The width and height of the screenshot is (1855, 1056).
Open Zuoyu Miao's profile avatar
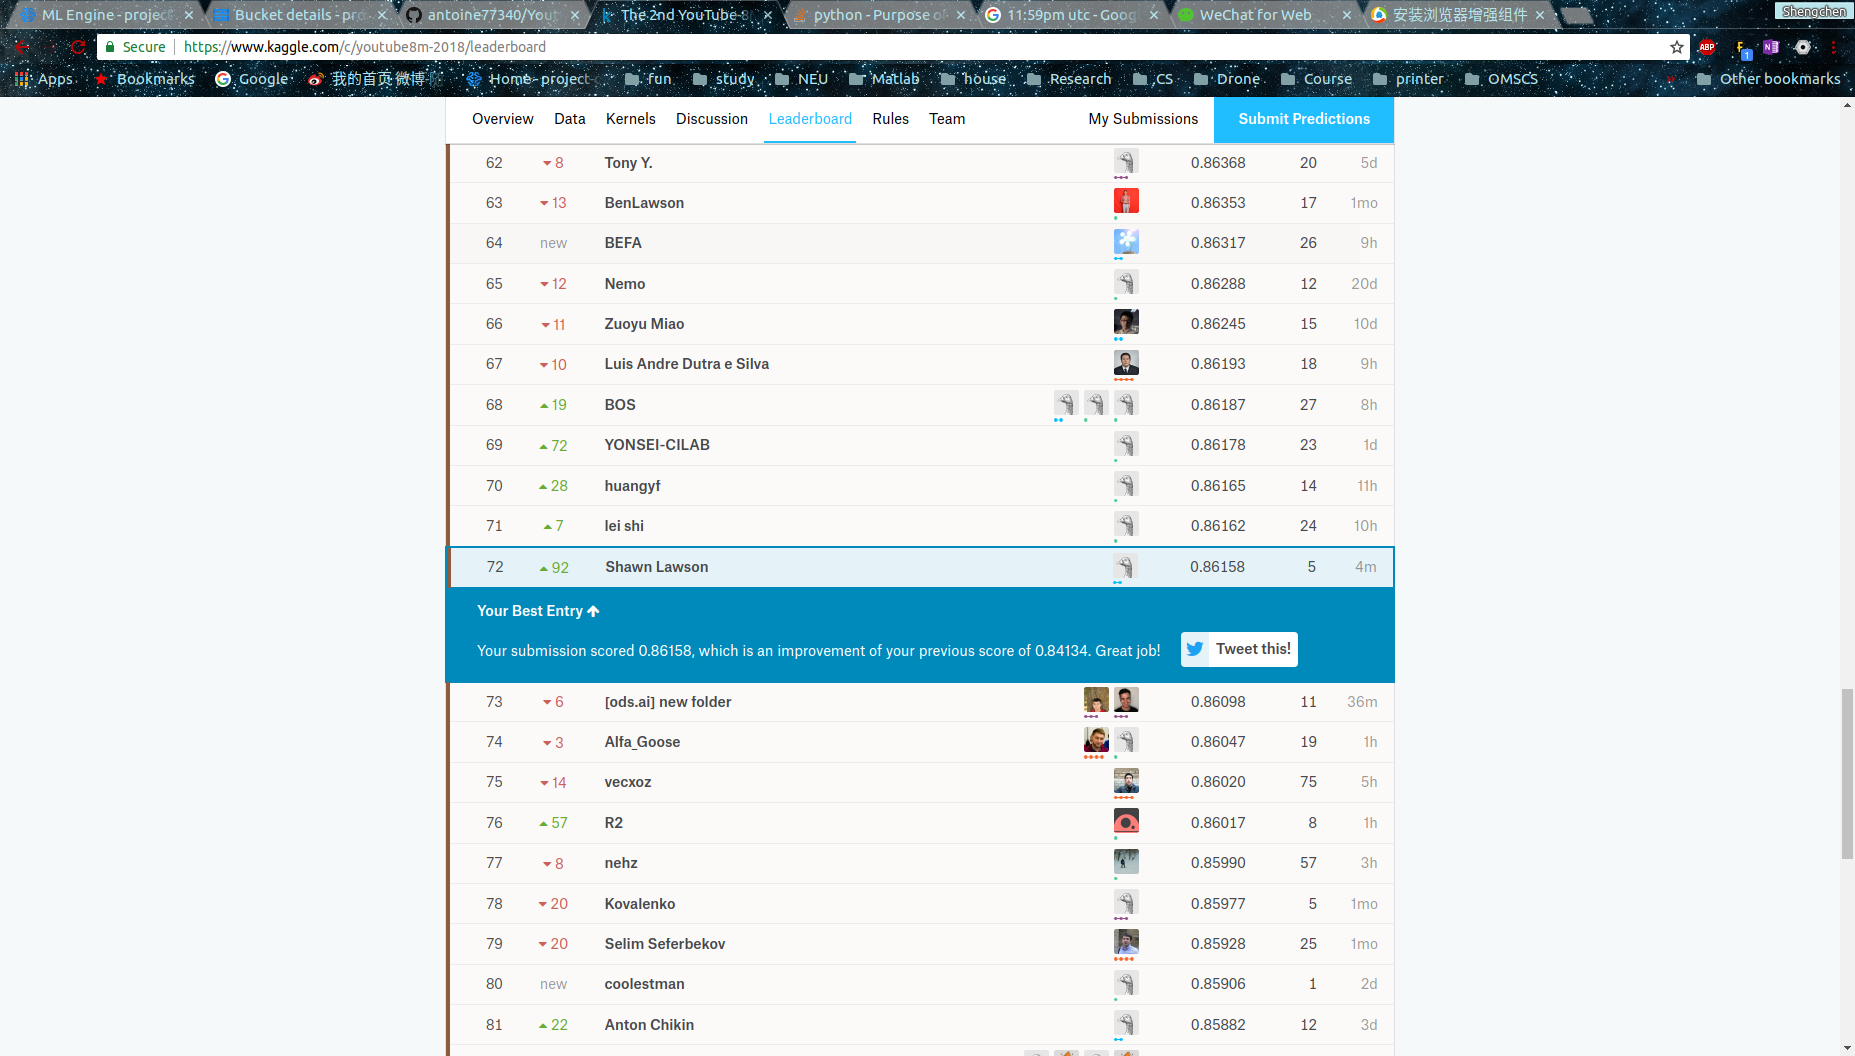[x=1126, y=322]
